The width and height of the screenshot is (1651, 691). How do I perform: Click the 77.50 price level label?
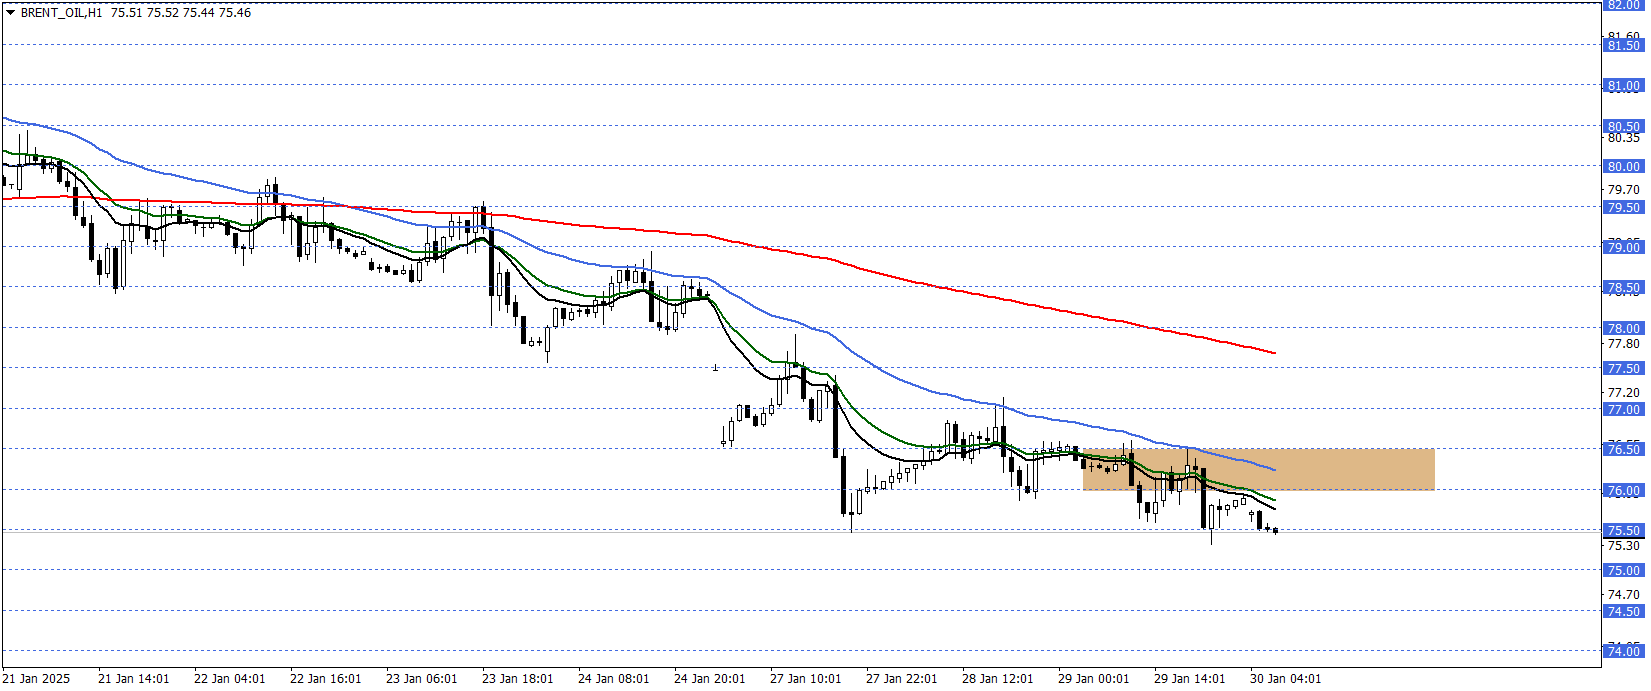pyautogui.click(x=1623, y=369)
